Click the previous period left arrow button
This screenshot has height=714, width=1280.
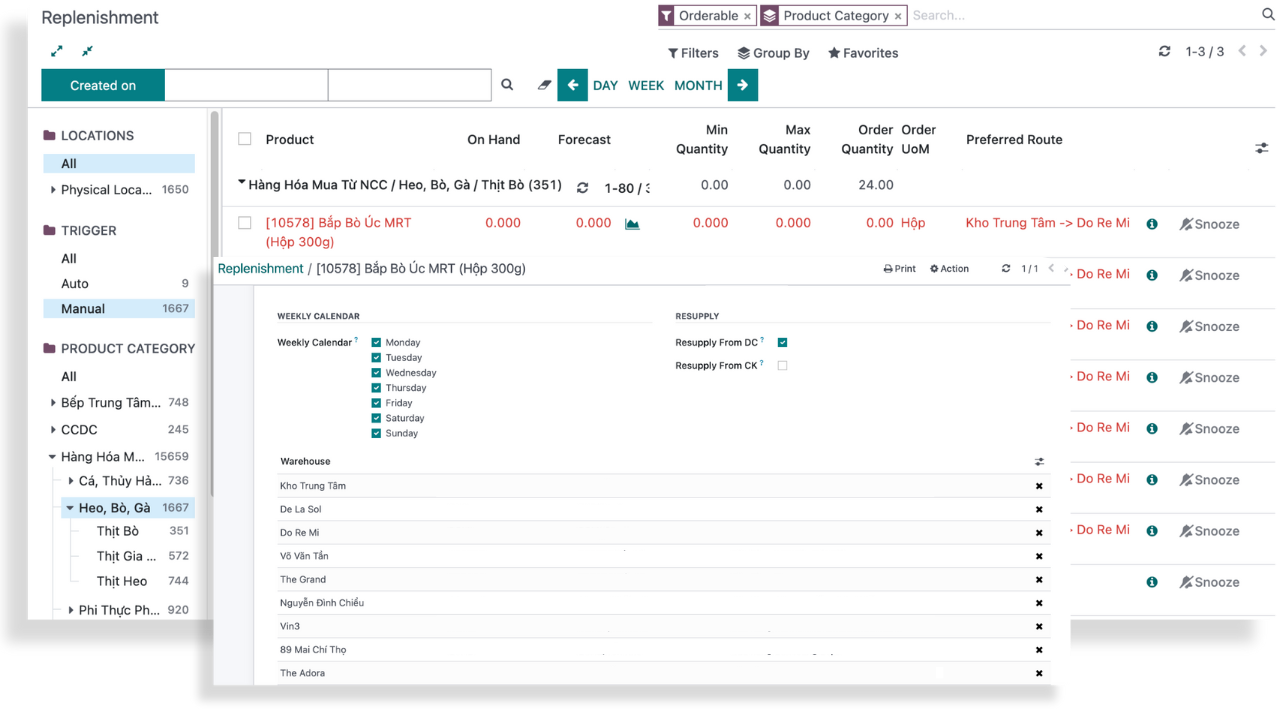point(572,85)
